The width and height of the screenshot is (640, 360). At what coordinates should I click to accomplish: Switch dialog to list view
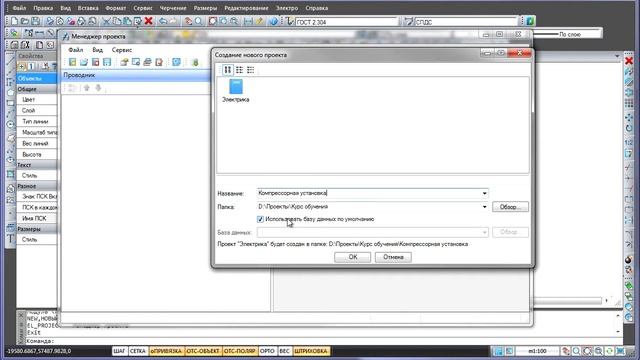point(251,70)
